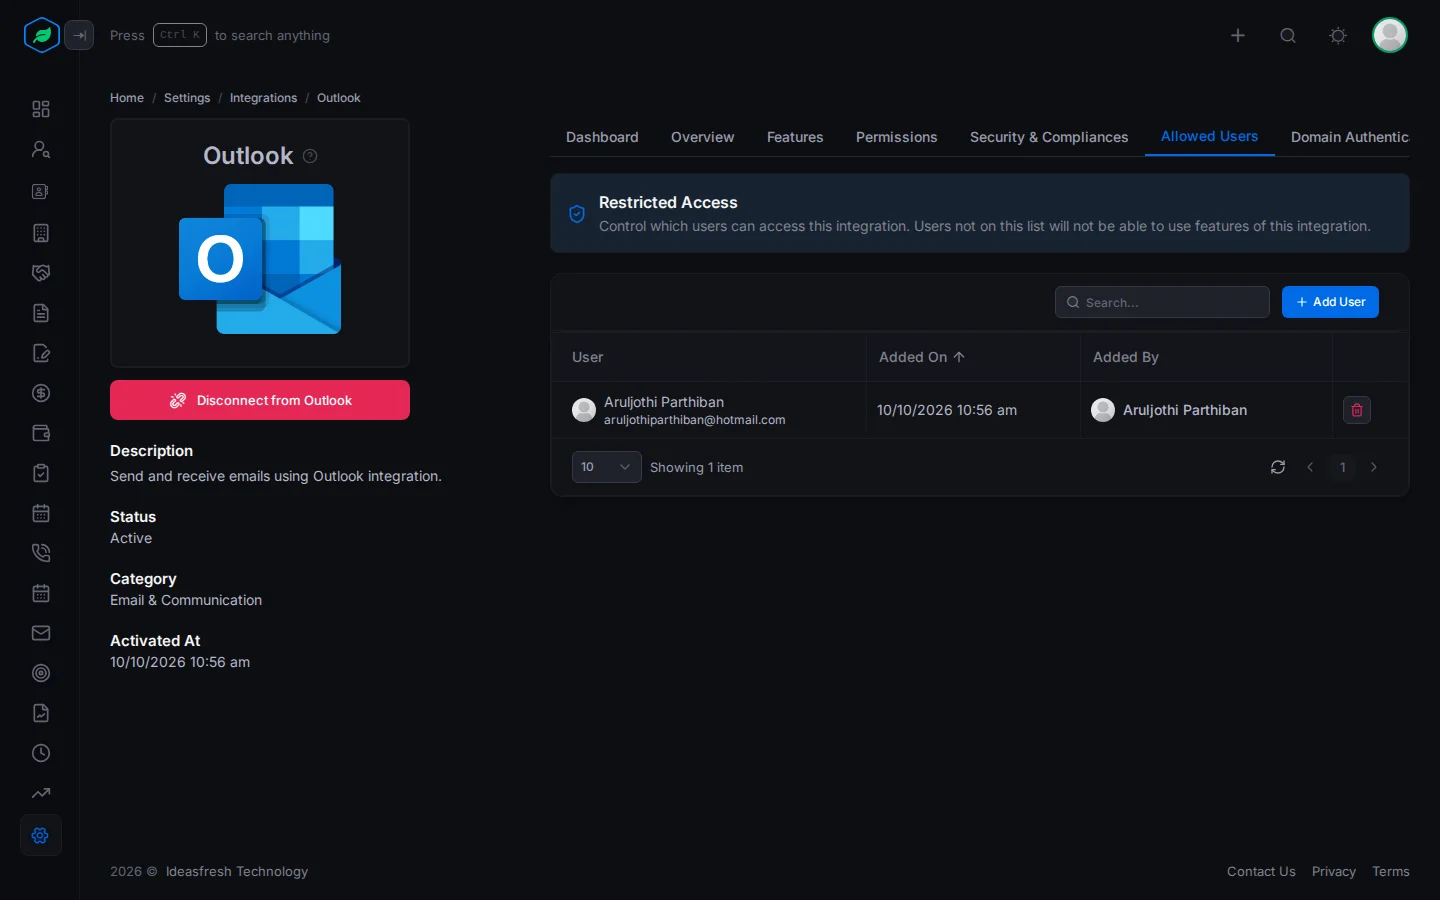Switch to the Dashboard tab
This screenshot has width=1440, height=900.
pos(602,137)
